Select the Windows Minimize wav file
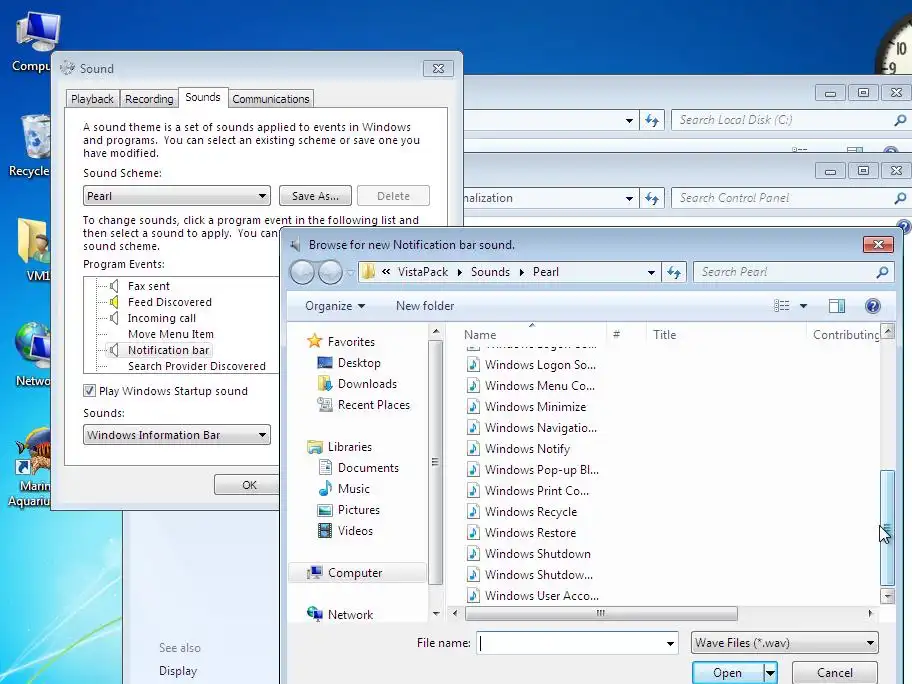 (526, 407)
